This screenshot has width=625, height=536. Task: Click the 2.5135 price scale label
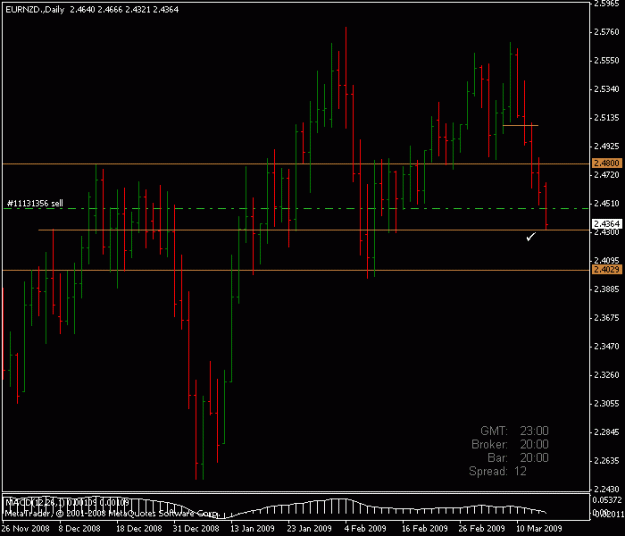[x=607, y=118]
